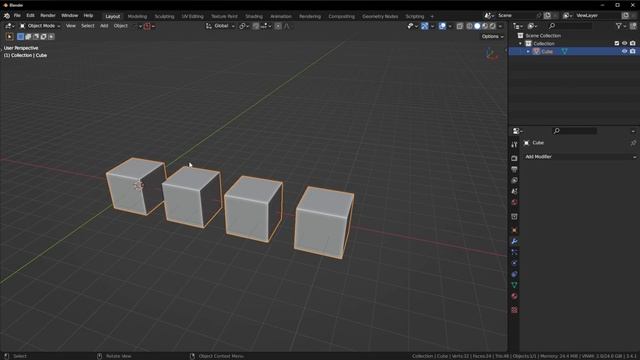
Task: Open the File menu
Action: tap(17, 16)
